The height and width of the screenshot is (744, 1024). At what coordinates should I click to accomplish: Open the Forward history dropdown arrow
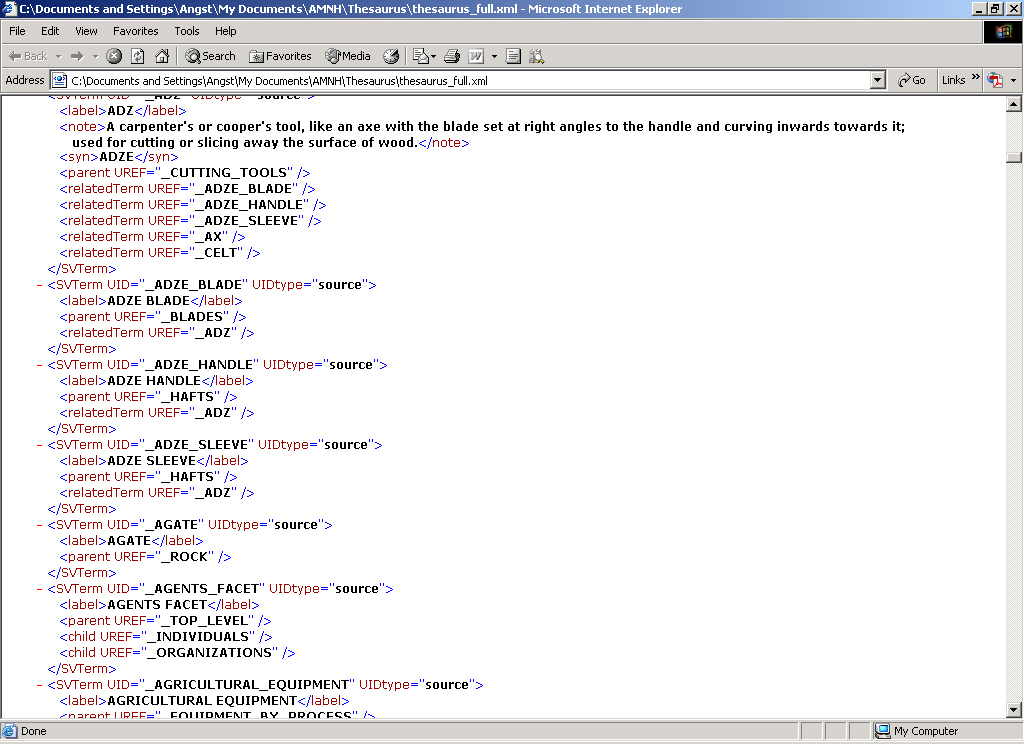pyautogui.click(x=95, y=56)
